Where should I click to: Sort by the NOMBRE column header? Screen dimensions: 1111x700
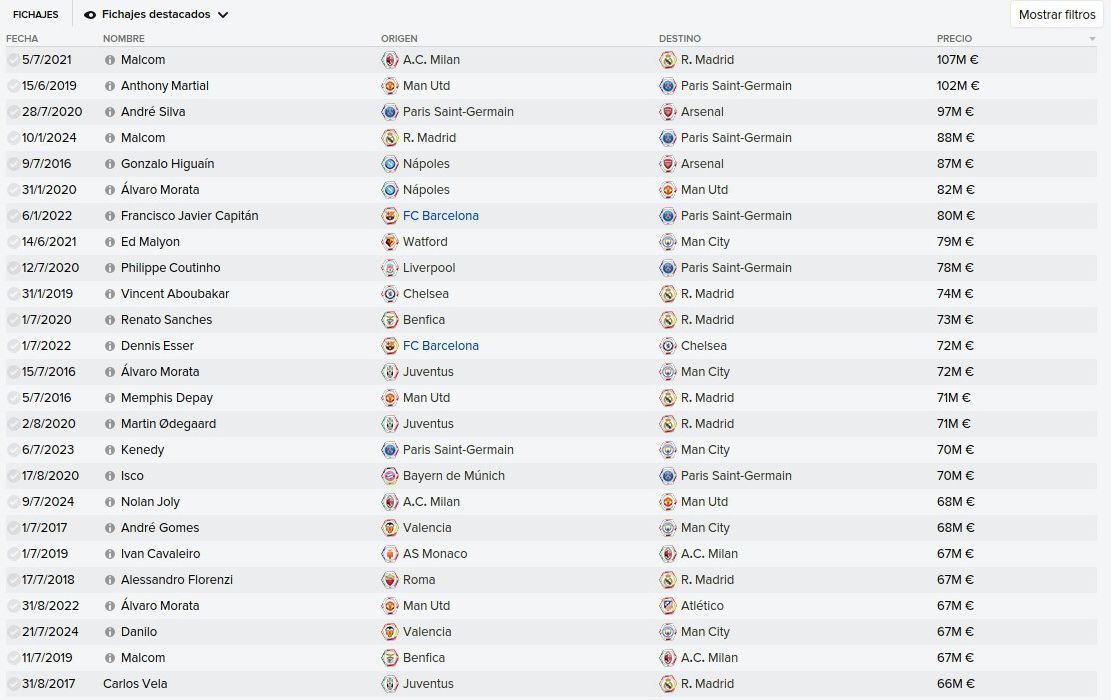tap(123, 38)
